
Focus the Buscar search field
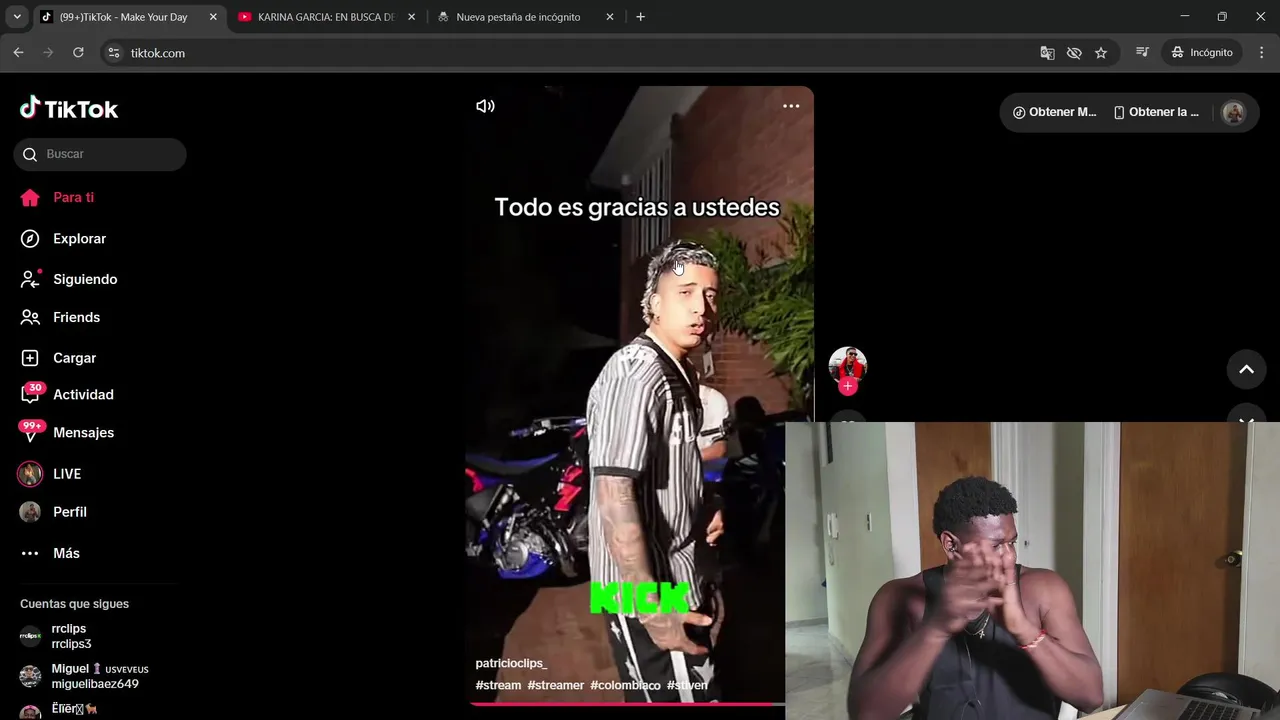[x=100, y=154]
